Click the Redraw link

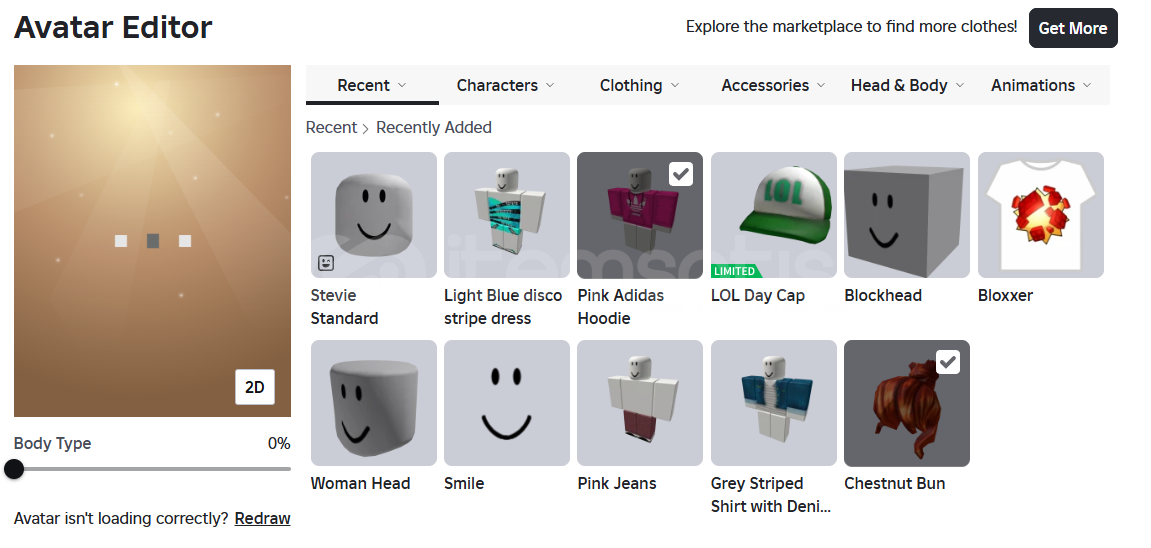(x=262, y=518)
